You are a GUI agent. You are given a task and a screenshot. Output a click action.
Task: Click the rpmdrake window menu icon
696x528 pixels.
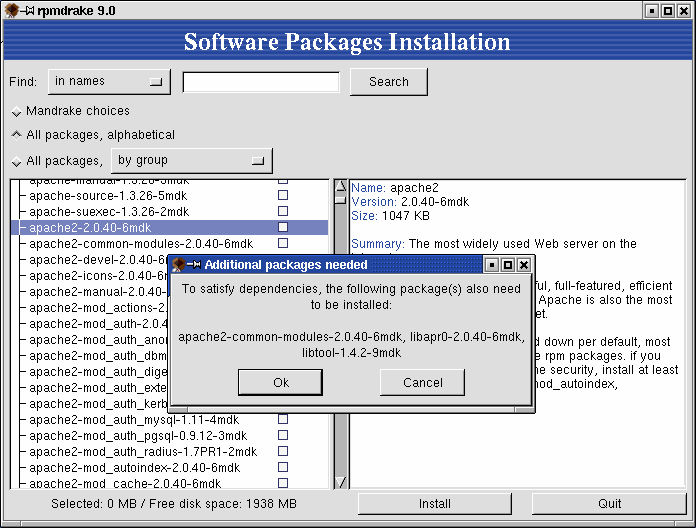pyautogui.click(x=11, y=10)
